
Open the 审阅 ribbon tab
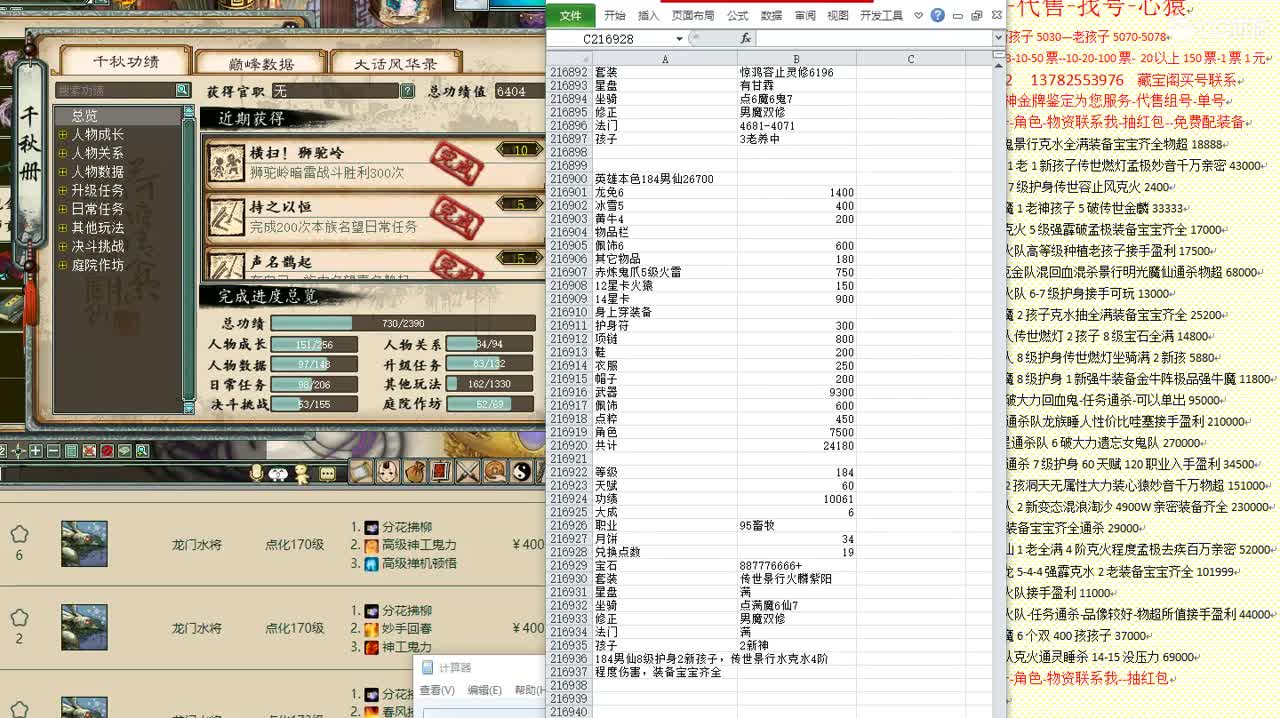(x=805, y=16)
